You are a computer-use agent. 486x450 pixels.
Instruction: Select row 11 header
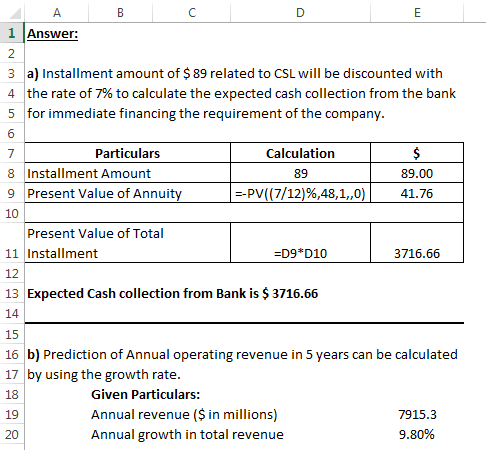[12, 243]
